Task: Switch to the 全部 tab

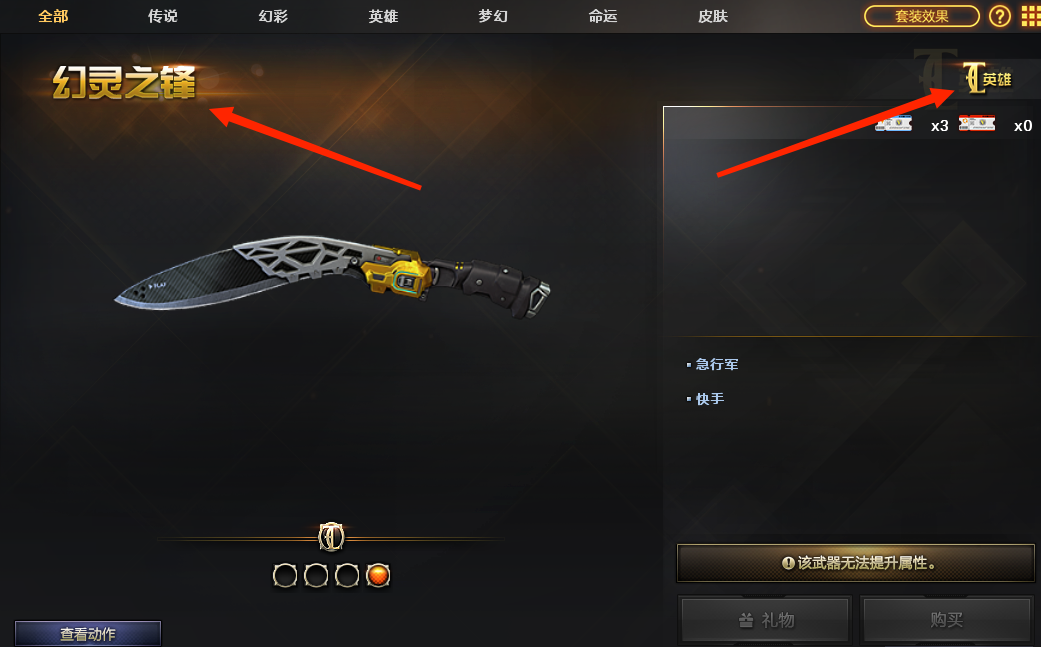Action: tap(53, 16)
